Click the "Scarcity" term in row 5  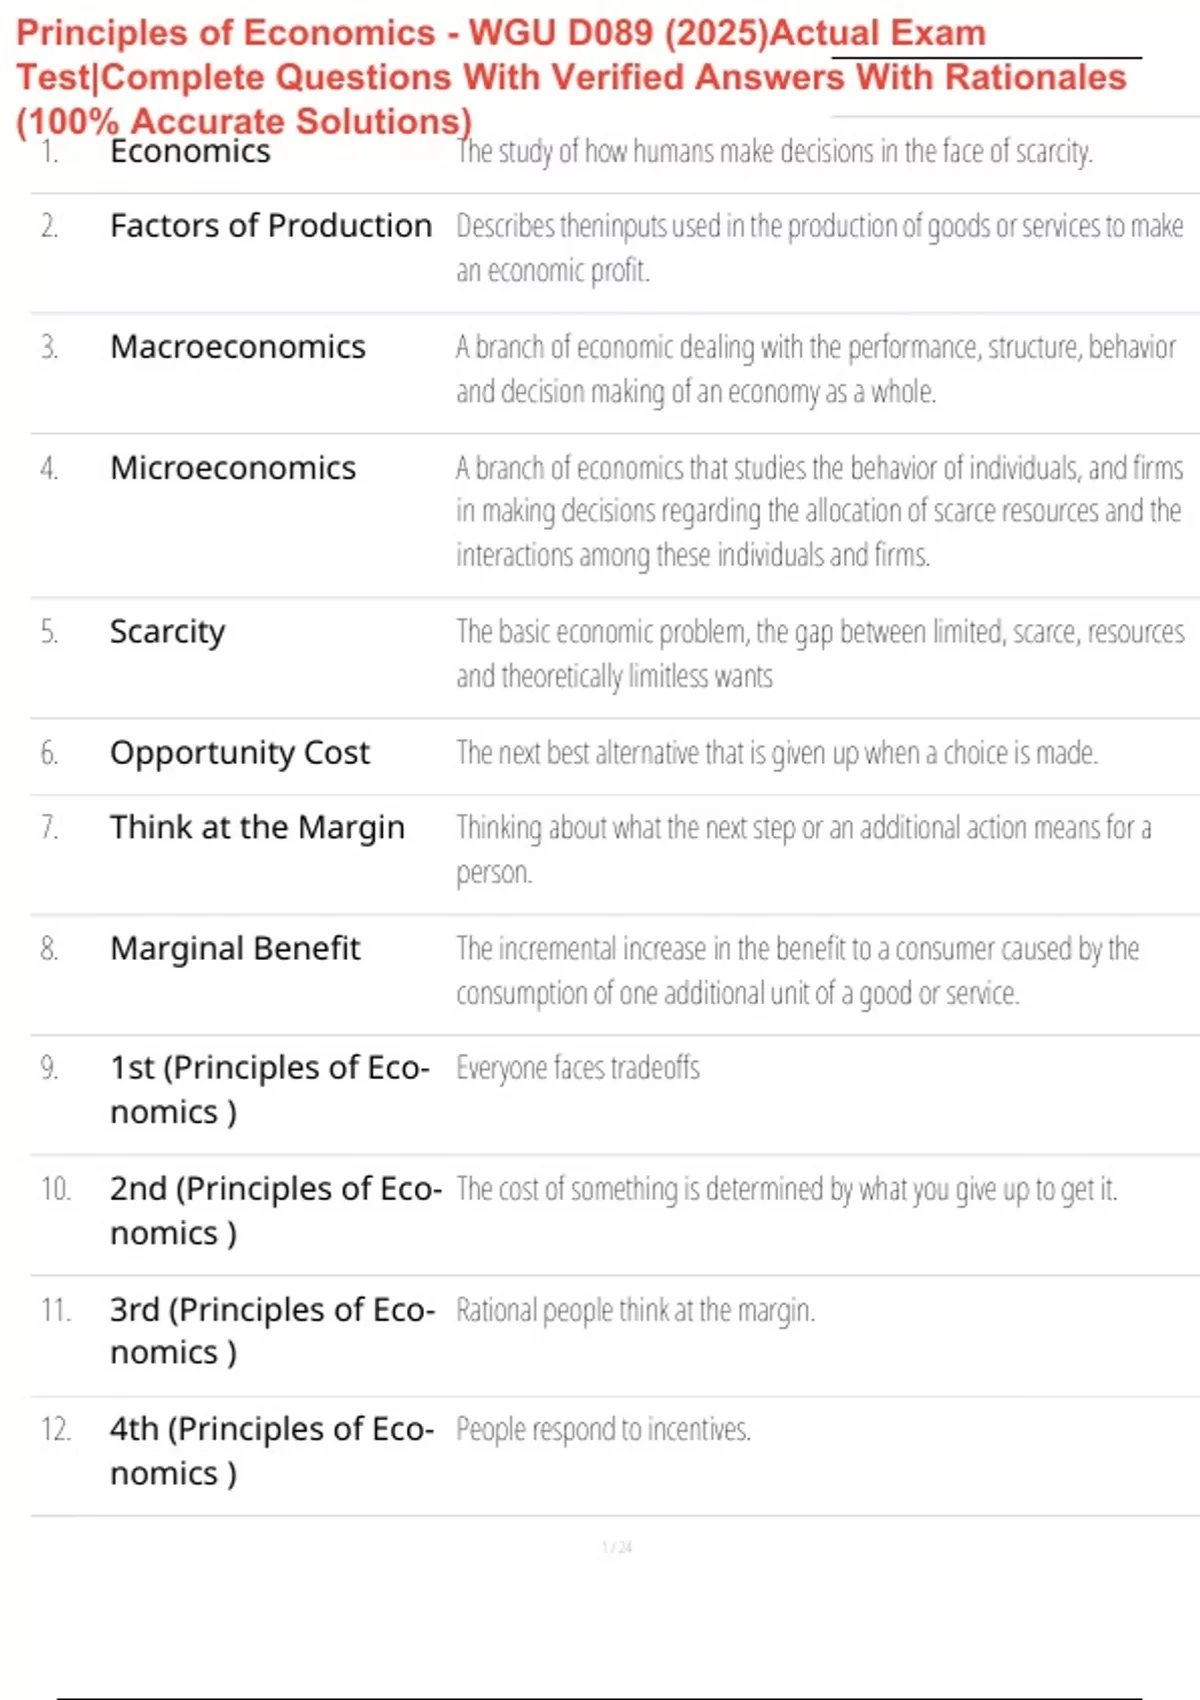167,632
